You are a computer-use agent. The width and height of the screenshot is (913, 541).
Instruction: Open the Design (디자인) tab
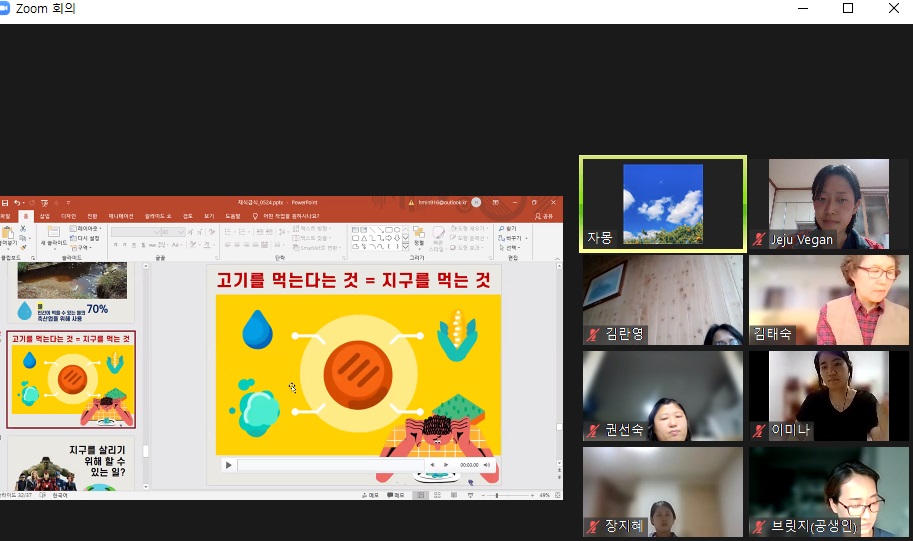pyautogui.click(x=68, y=216)
